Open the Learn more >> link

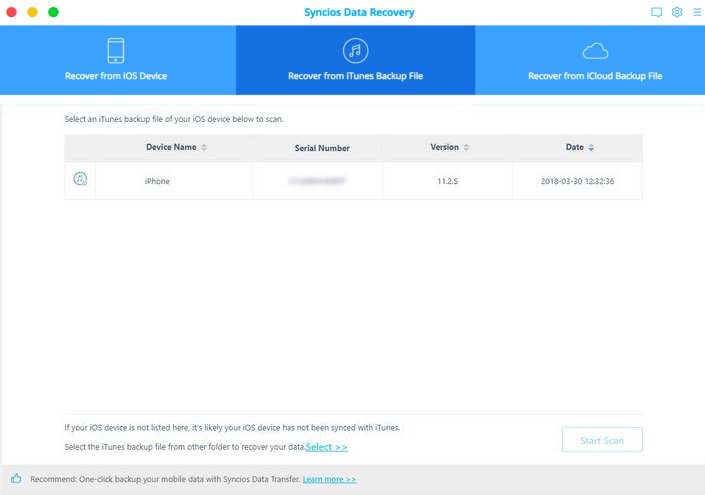(x=329, y=480)
